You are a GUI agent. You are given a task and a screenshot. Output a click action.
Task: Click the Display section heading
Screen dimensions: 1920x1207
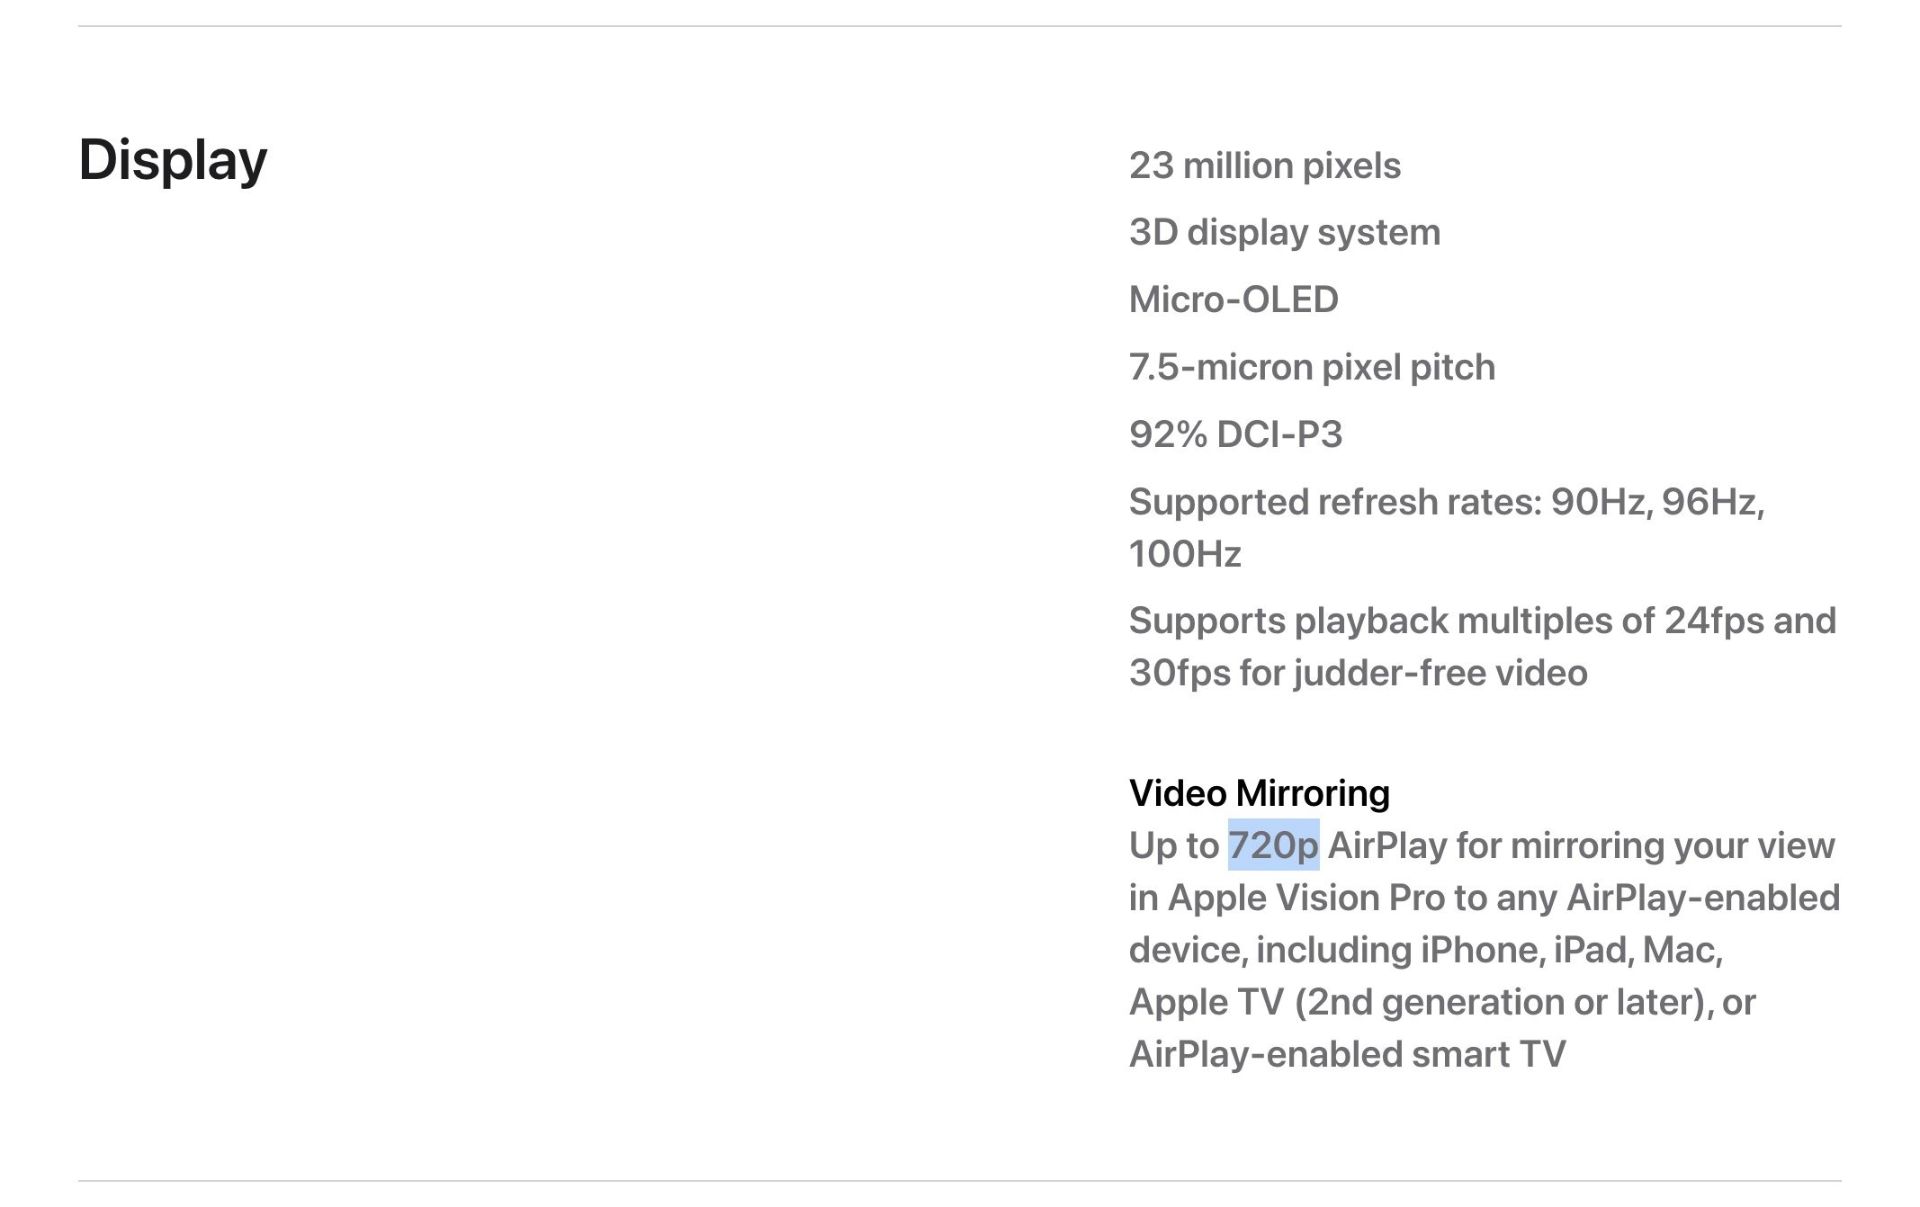coord(173,160)
